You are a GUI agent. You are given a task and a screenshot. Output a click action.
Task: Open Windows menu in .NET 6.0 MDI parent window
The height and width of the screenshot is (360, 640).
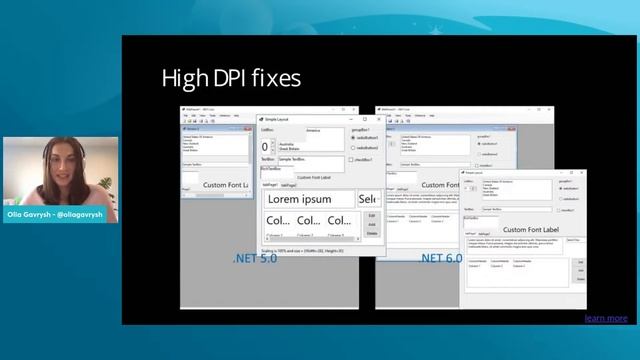point(420,116)
